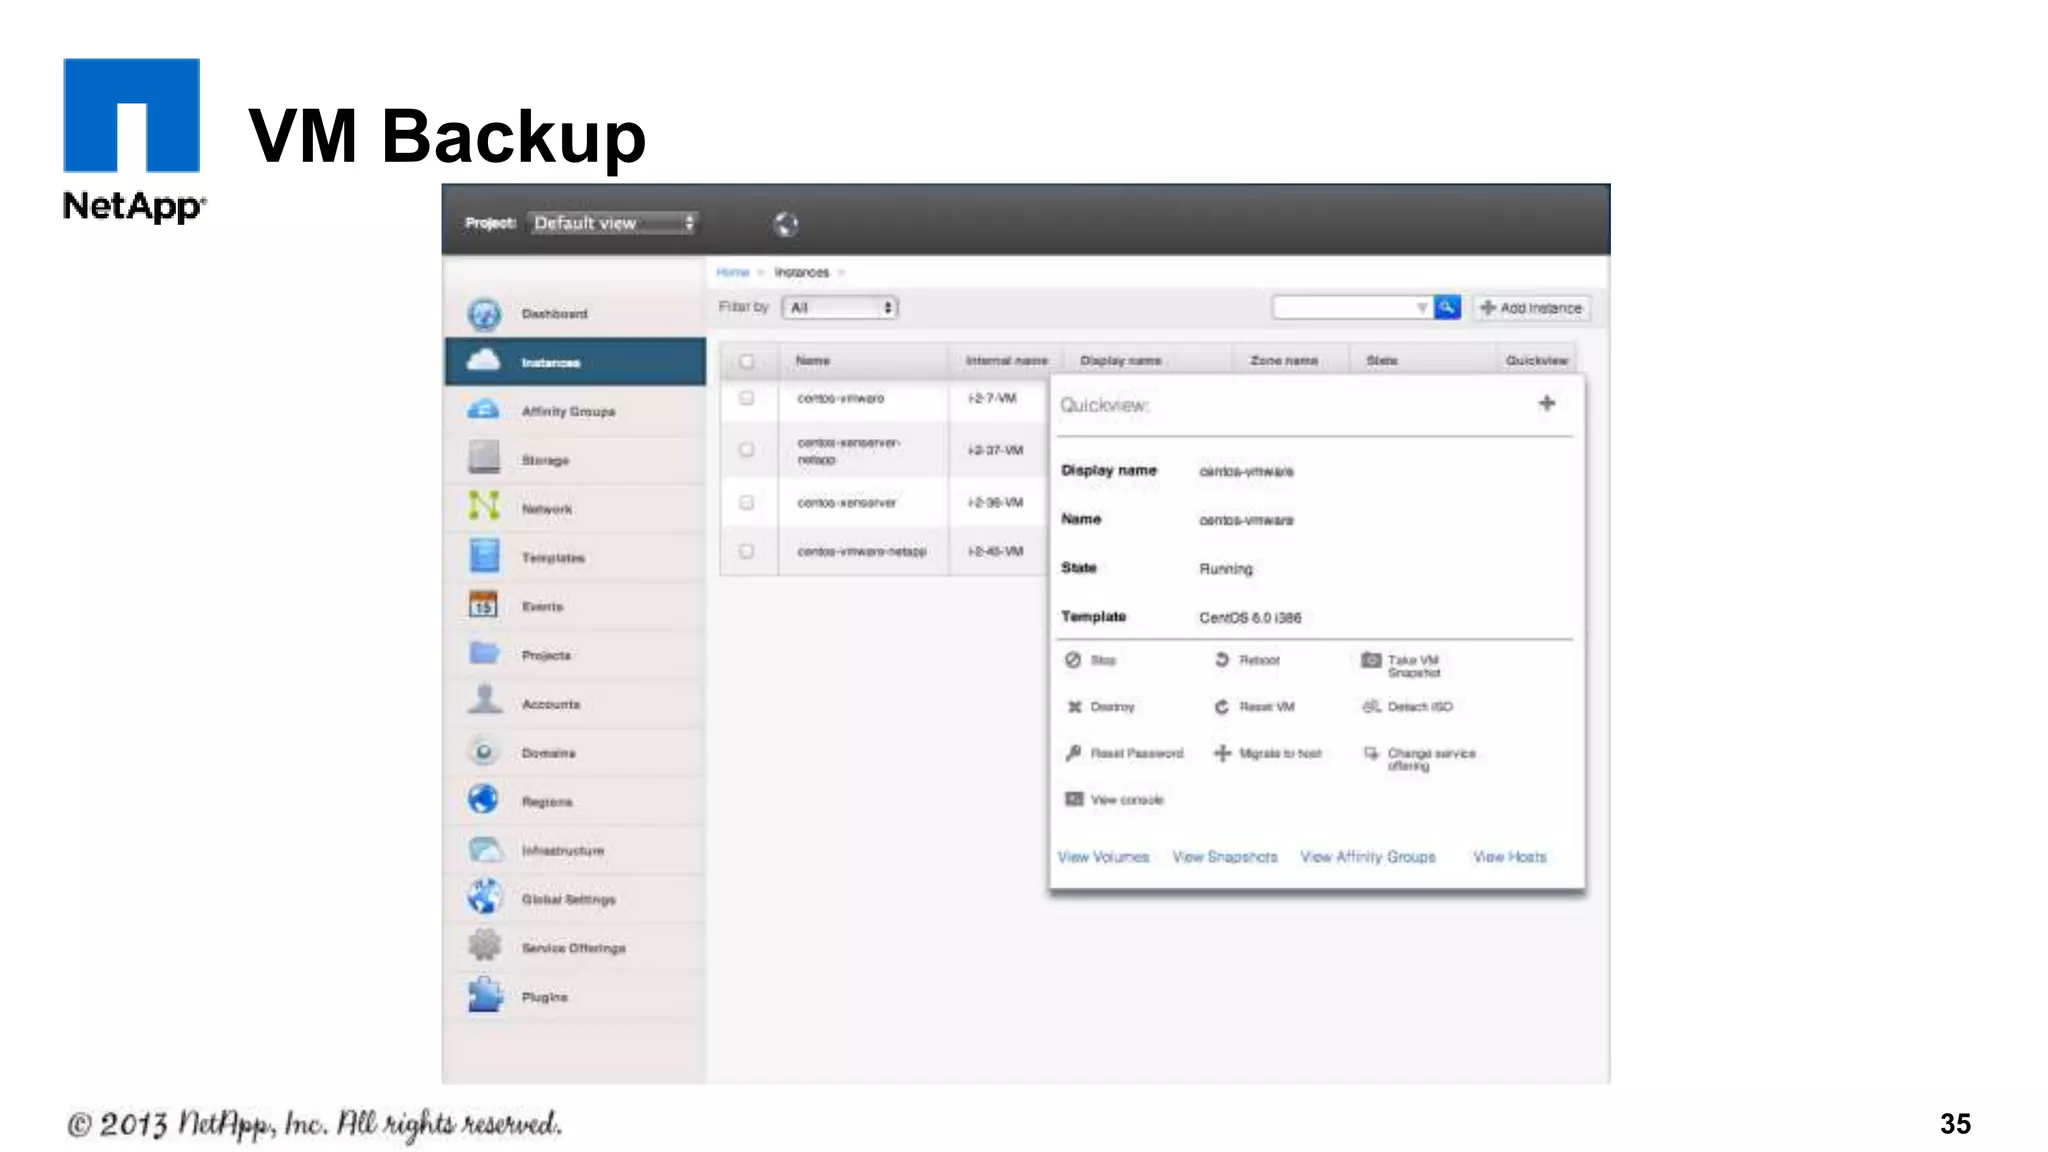Image resolution: width=2048 pixels, height=1152 pixels.
Task: Click the Stop instance icon
Action: coord(1073,660)
